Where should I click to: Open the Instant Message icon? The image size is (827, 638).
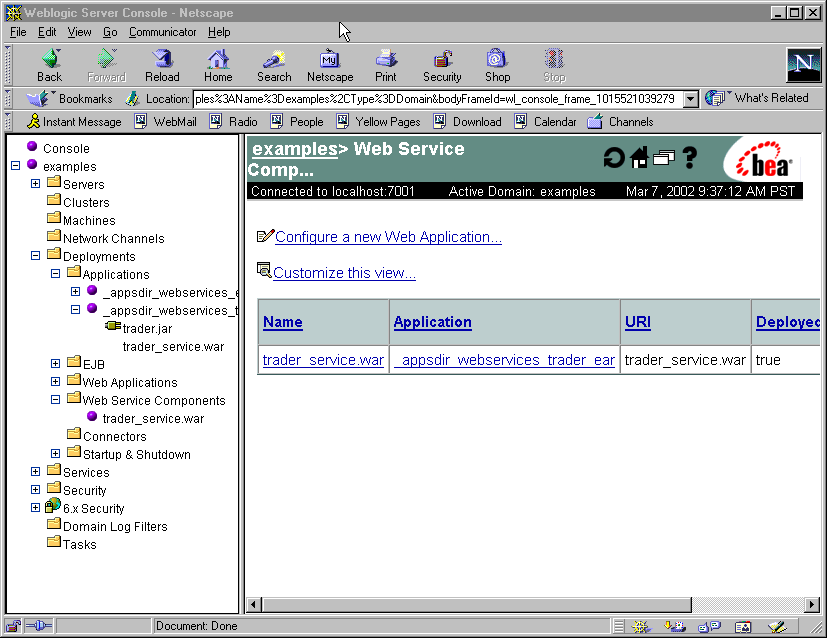click(33, 122)
